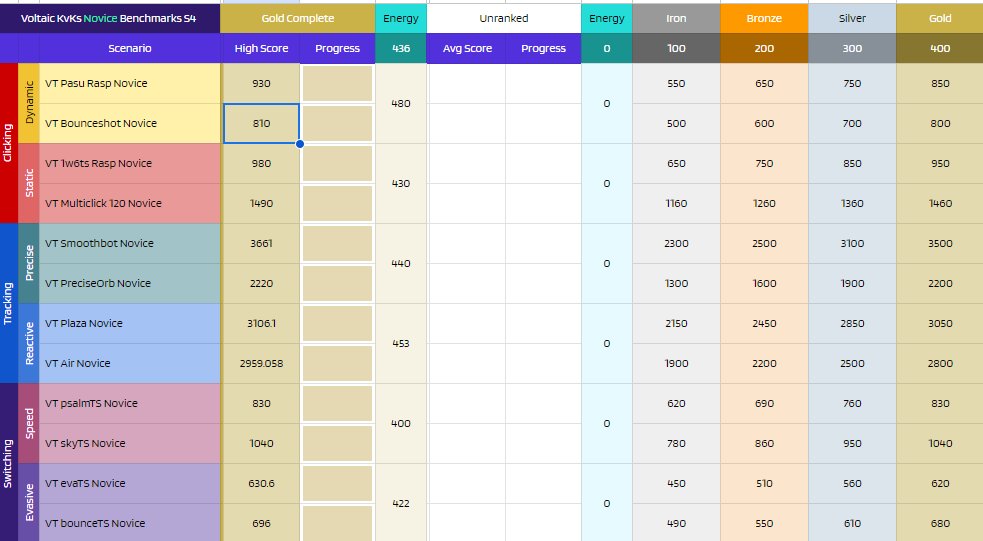Click the VT 1w6ts Rasp Novice scenario name
The width and height of the screenshot is (983, 541).
(x=98, y=164)
